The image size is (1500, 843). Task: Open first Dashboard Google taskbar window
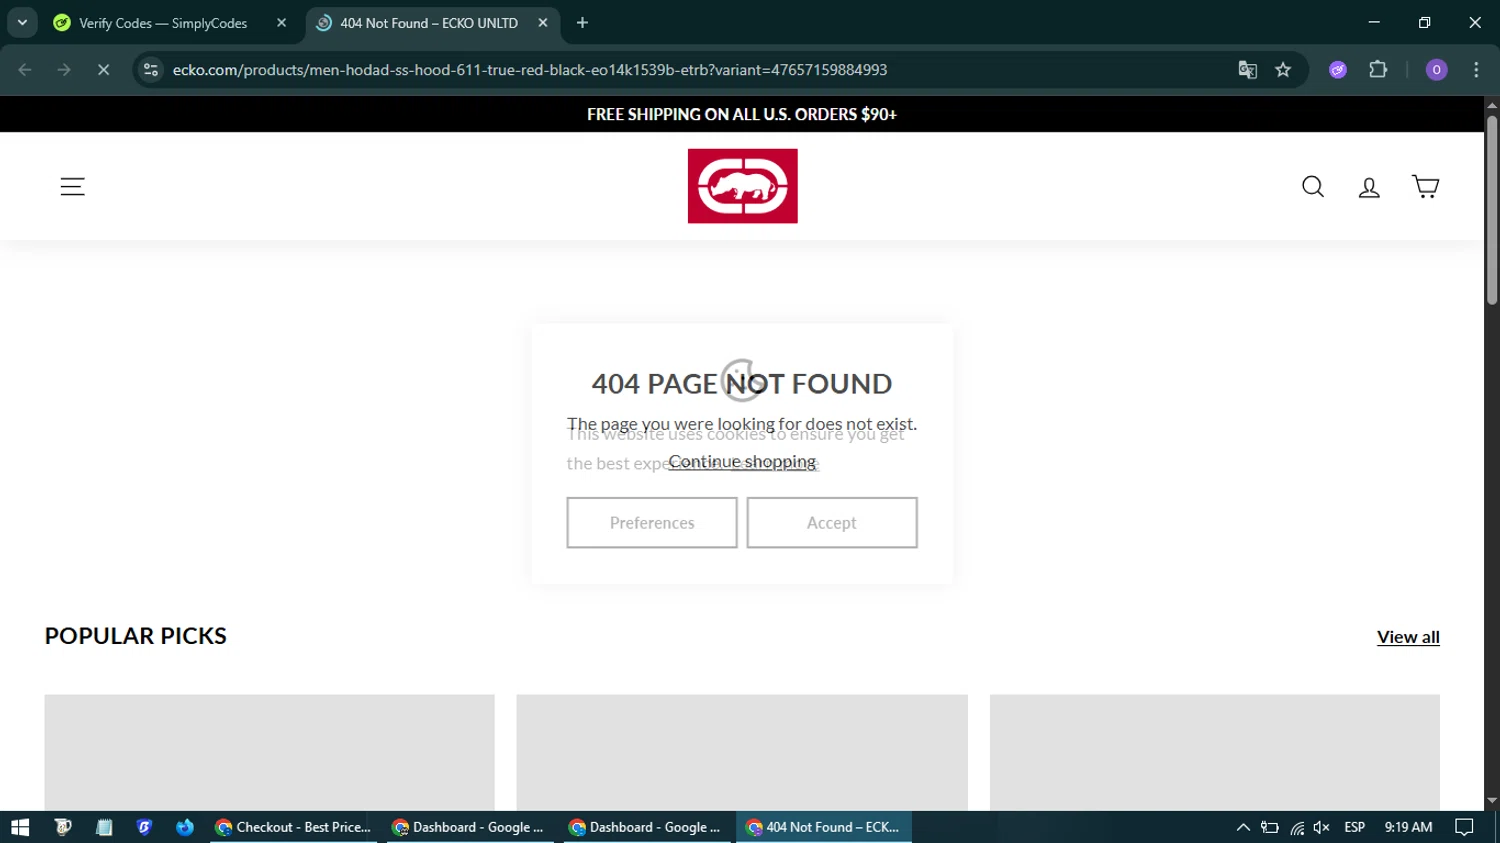click(470, 827)
